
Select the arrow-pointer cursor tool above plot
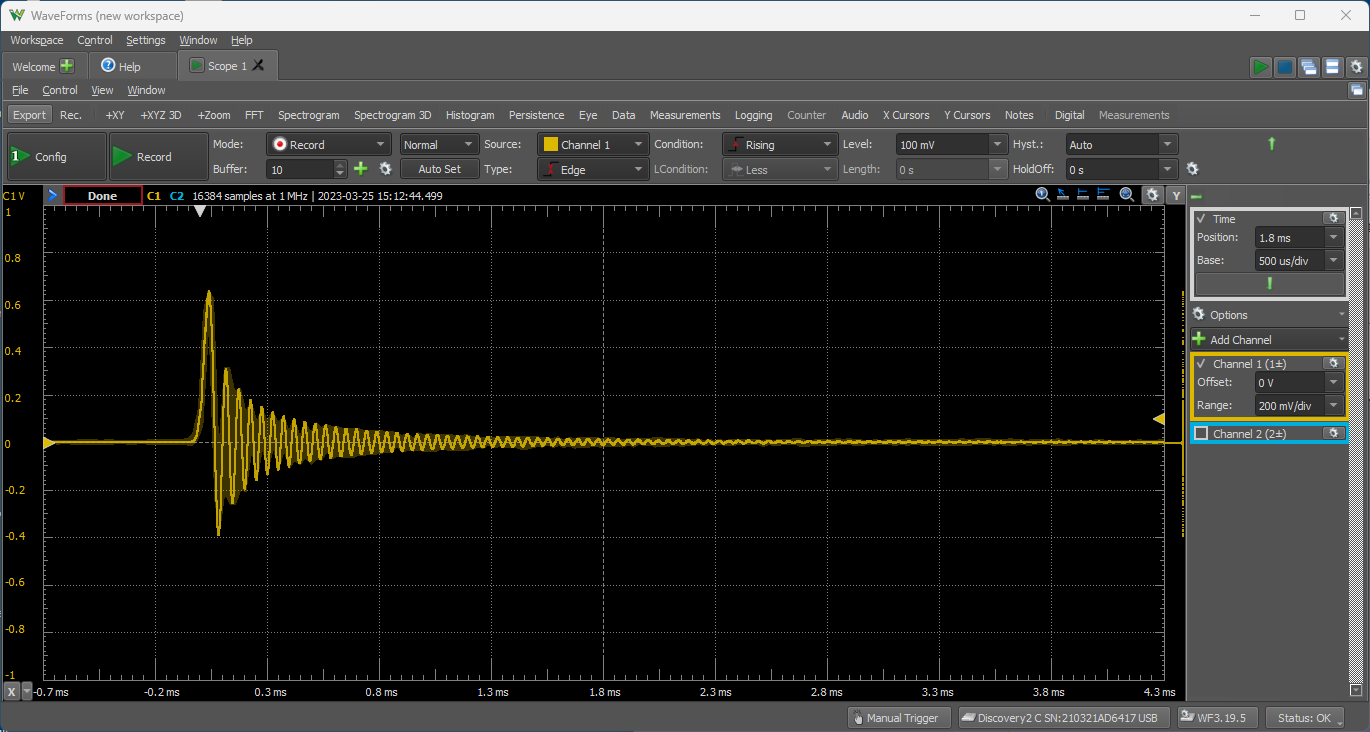coord(1063,195)
